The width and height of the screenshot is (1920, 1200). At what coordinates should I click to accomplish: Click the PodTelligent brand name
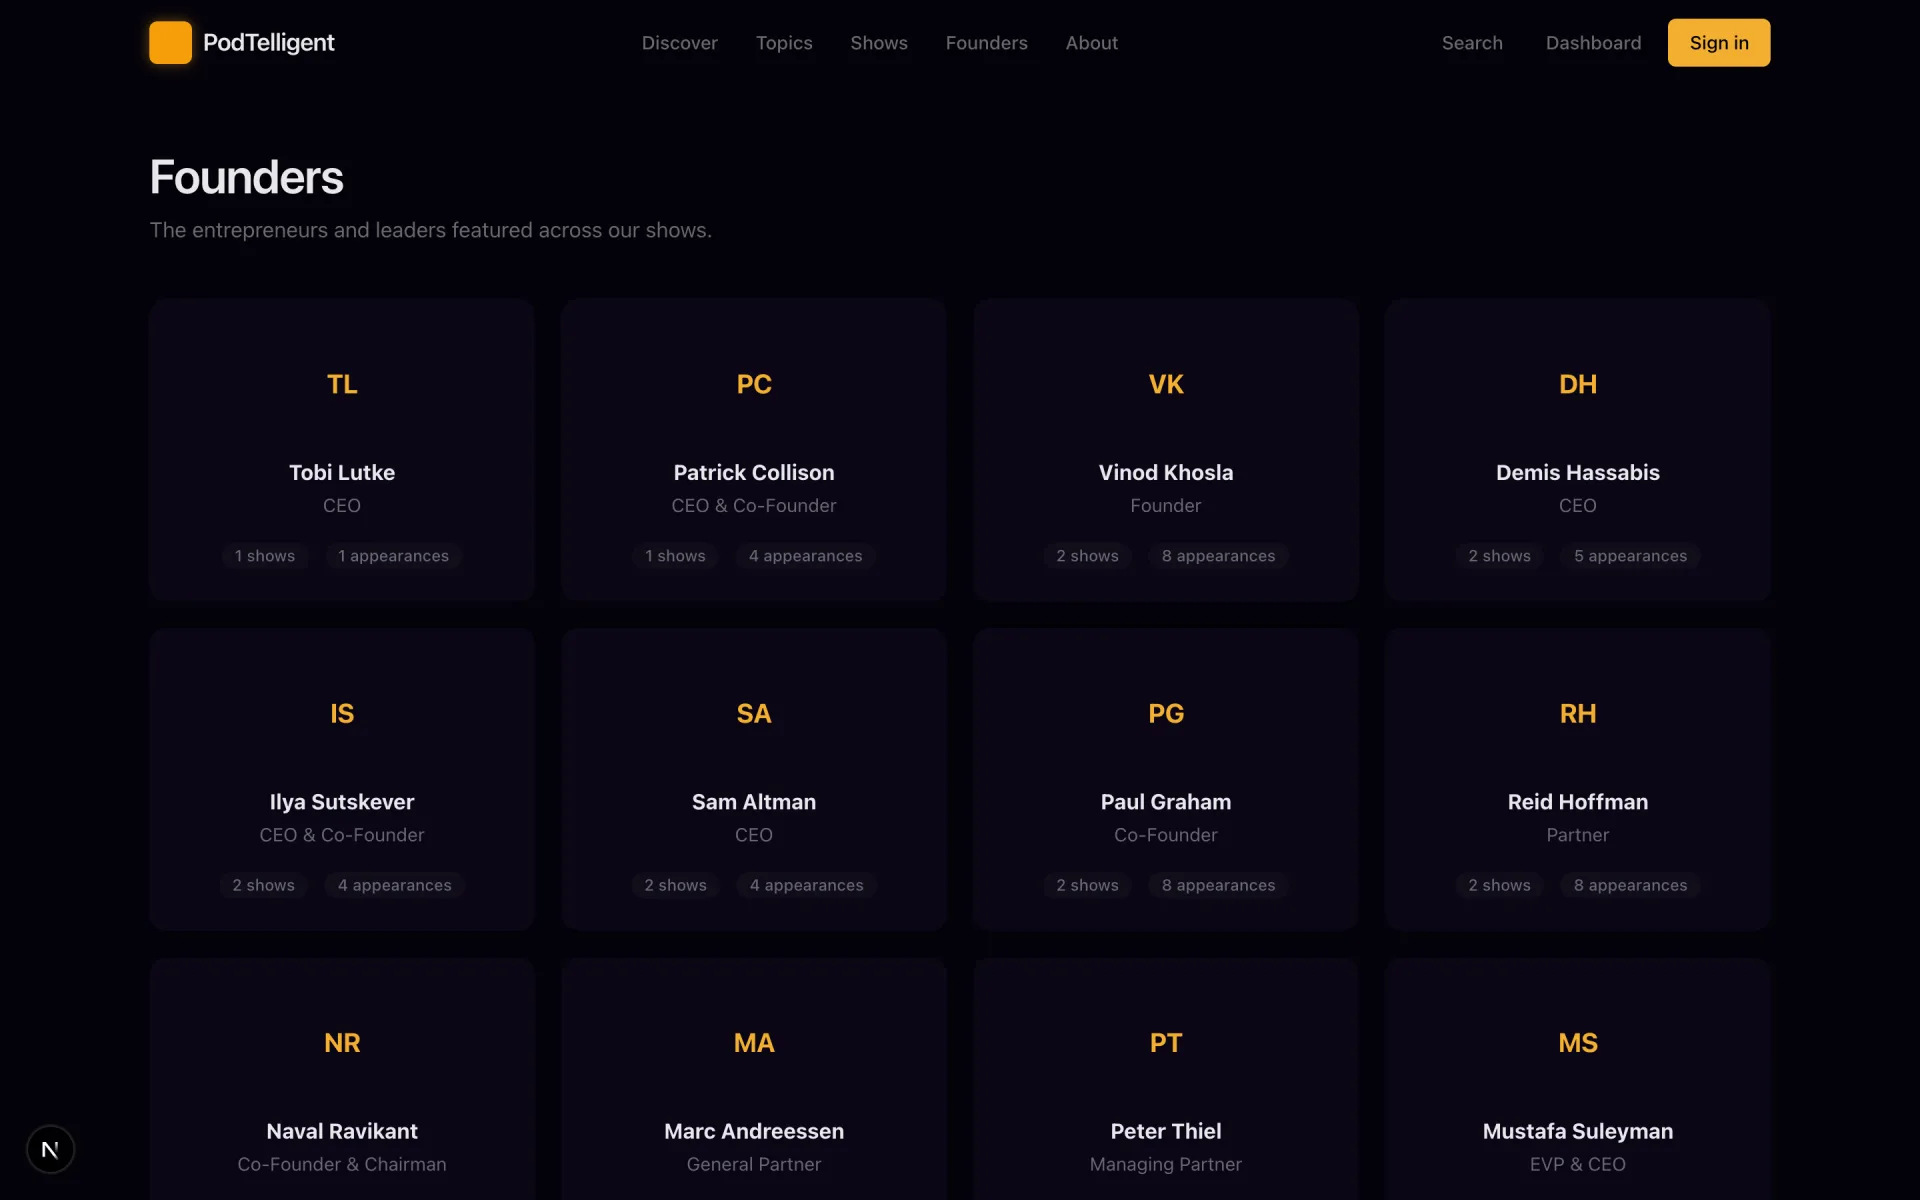pos(268,42)
